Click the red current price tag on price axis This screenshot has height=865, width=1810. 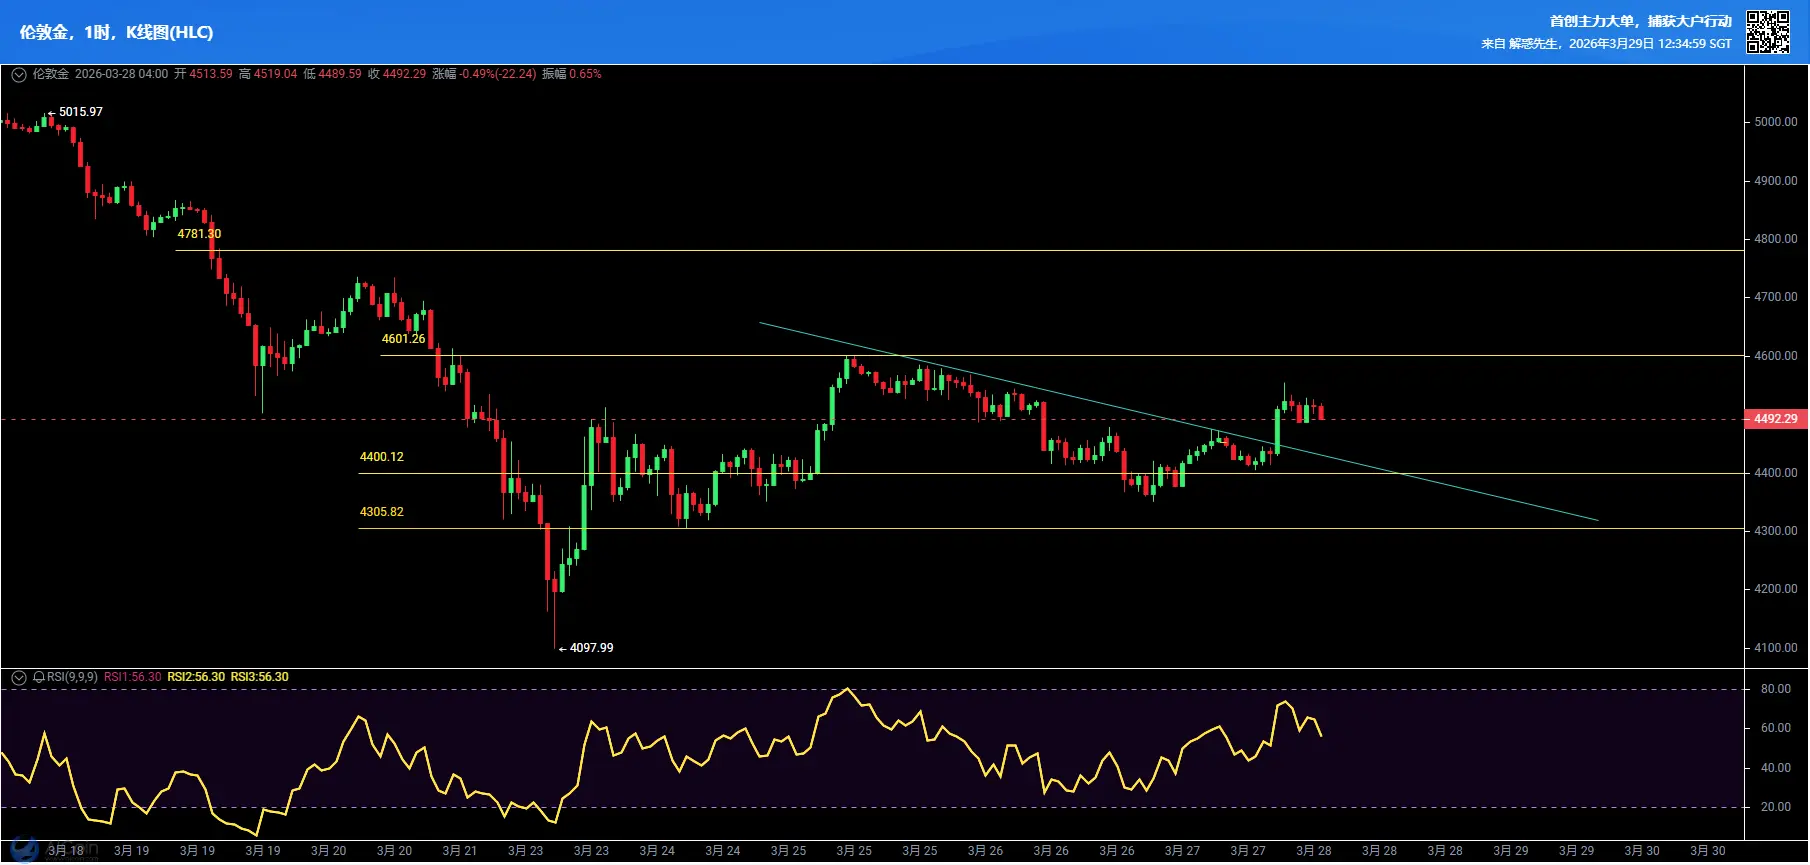(x=1777, y=419)
